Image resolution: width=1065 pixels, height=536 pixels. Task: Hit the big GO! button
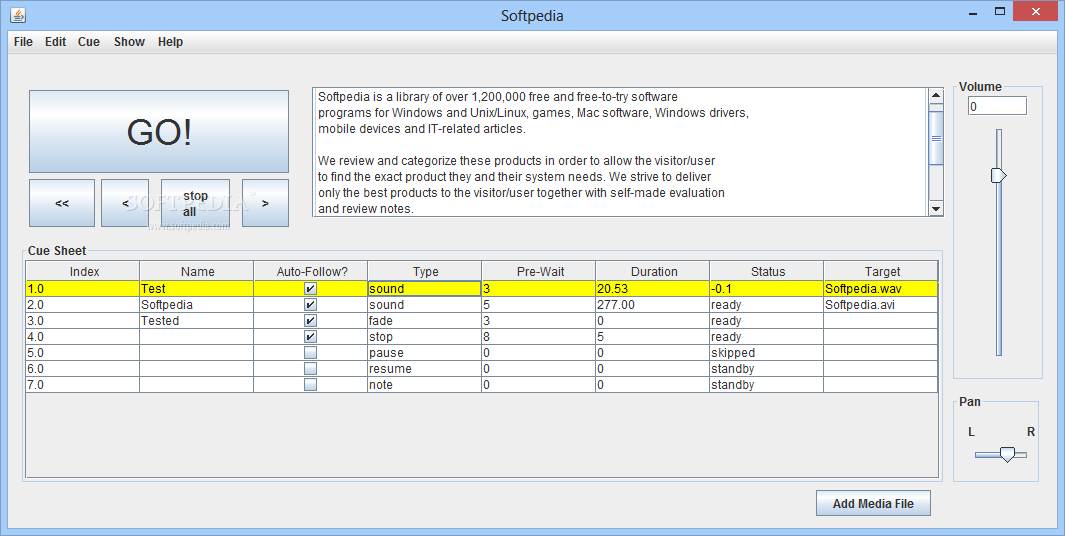(159, 132)
